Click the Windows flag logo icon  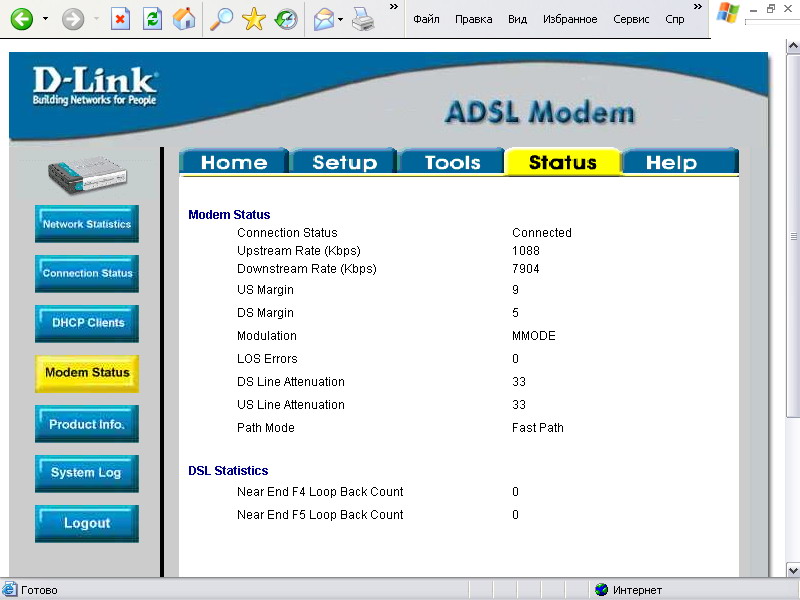pyautogui.click(x=728, y=12)
